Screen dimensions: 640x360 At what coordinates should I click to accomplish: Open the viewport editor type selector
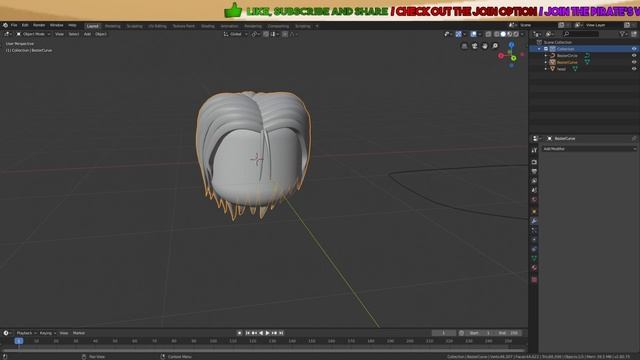click(8, 34)
